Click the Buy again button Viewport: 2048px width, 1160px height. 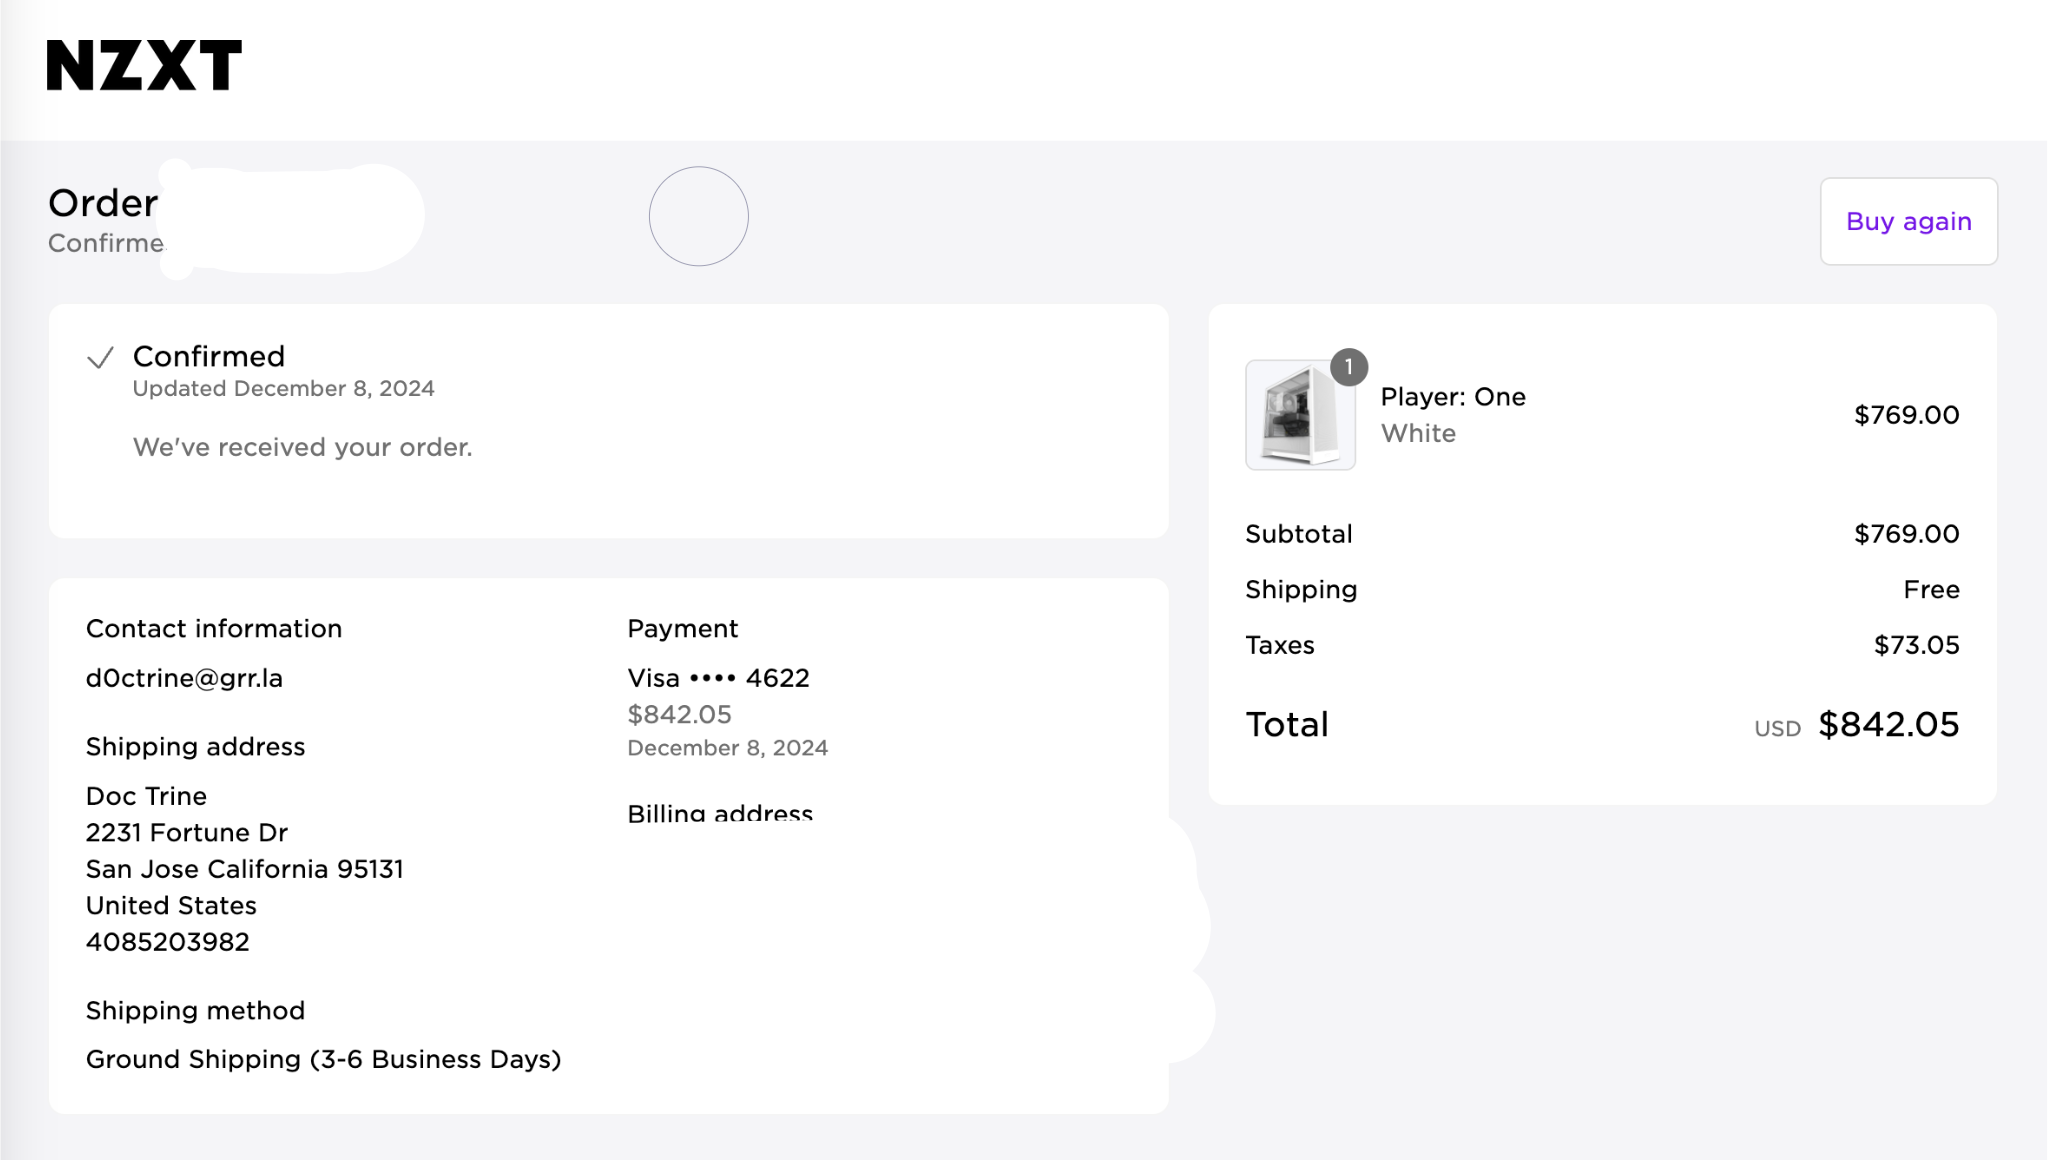1908,221
